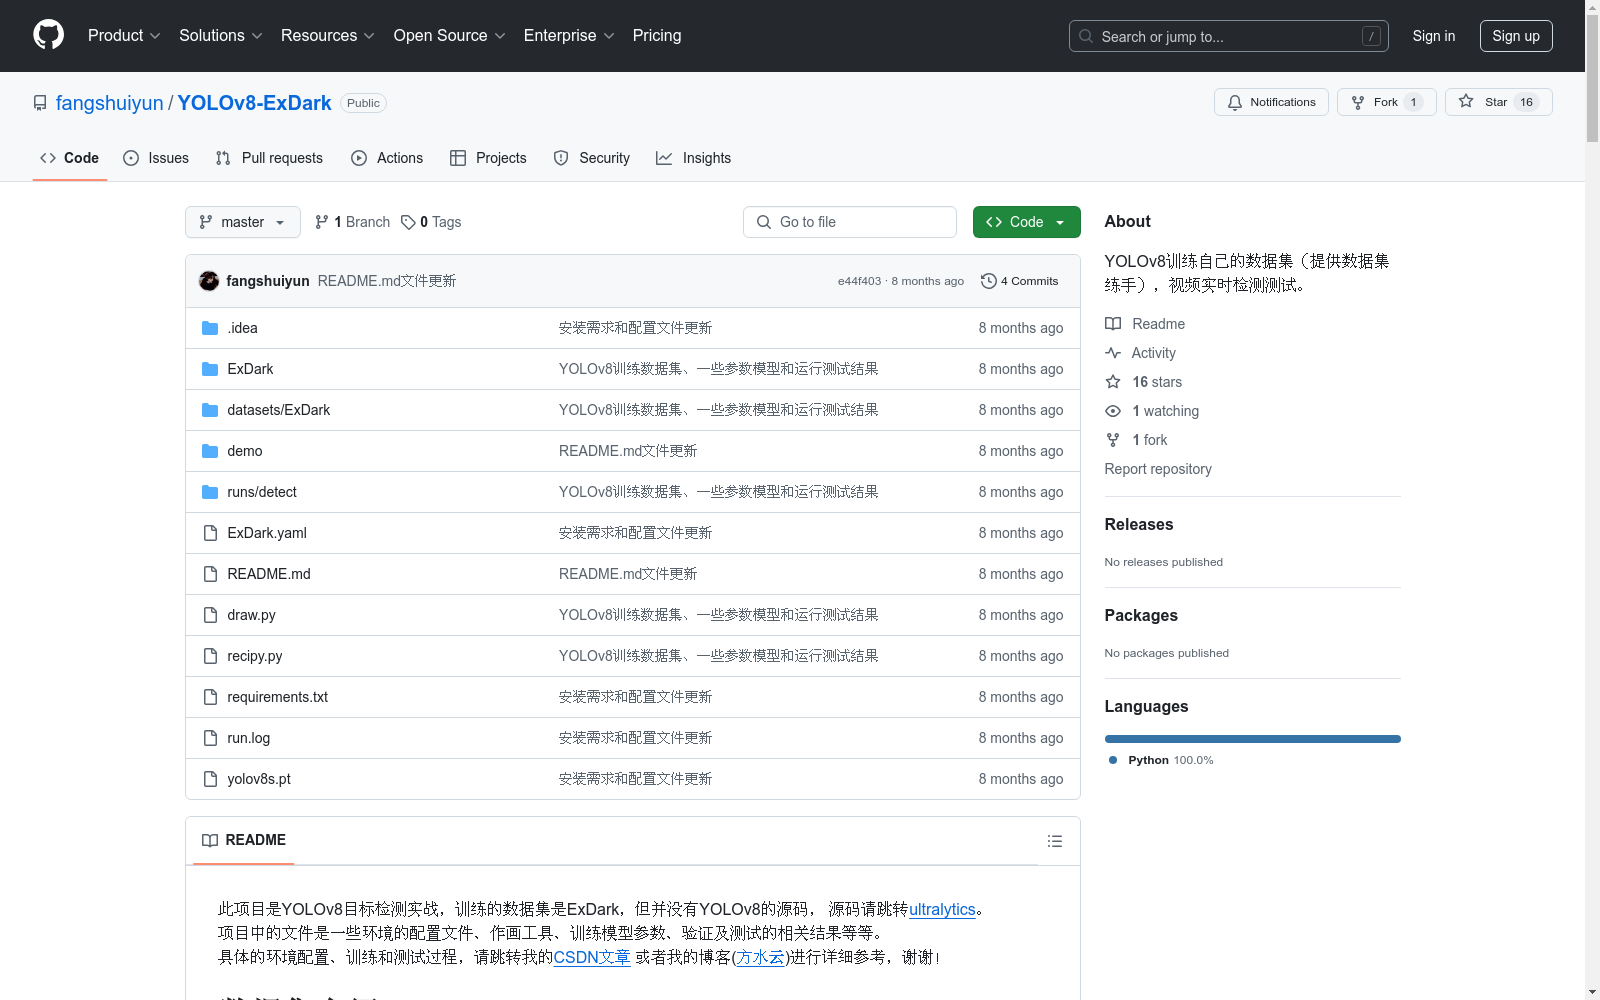Expand the Resources menu
This screenshot has height=1000, width=1600.
point(327,35)
